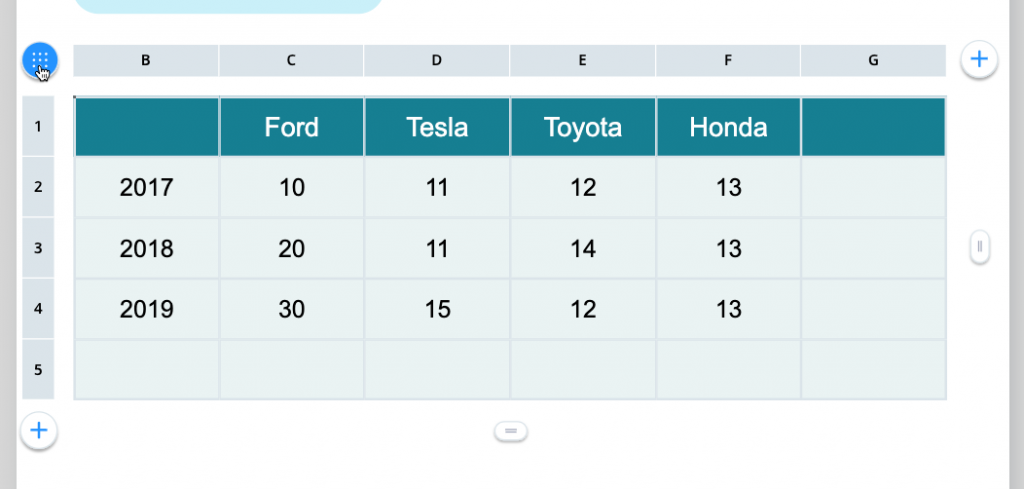
Task: Click the column resize handle on the right edge
Action: coord(980,246)
